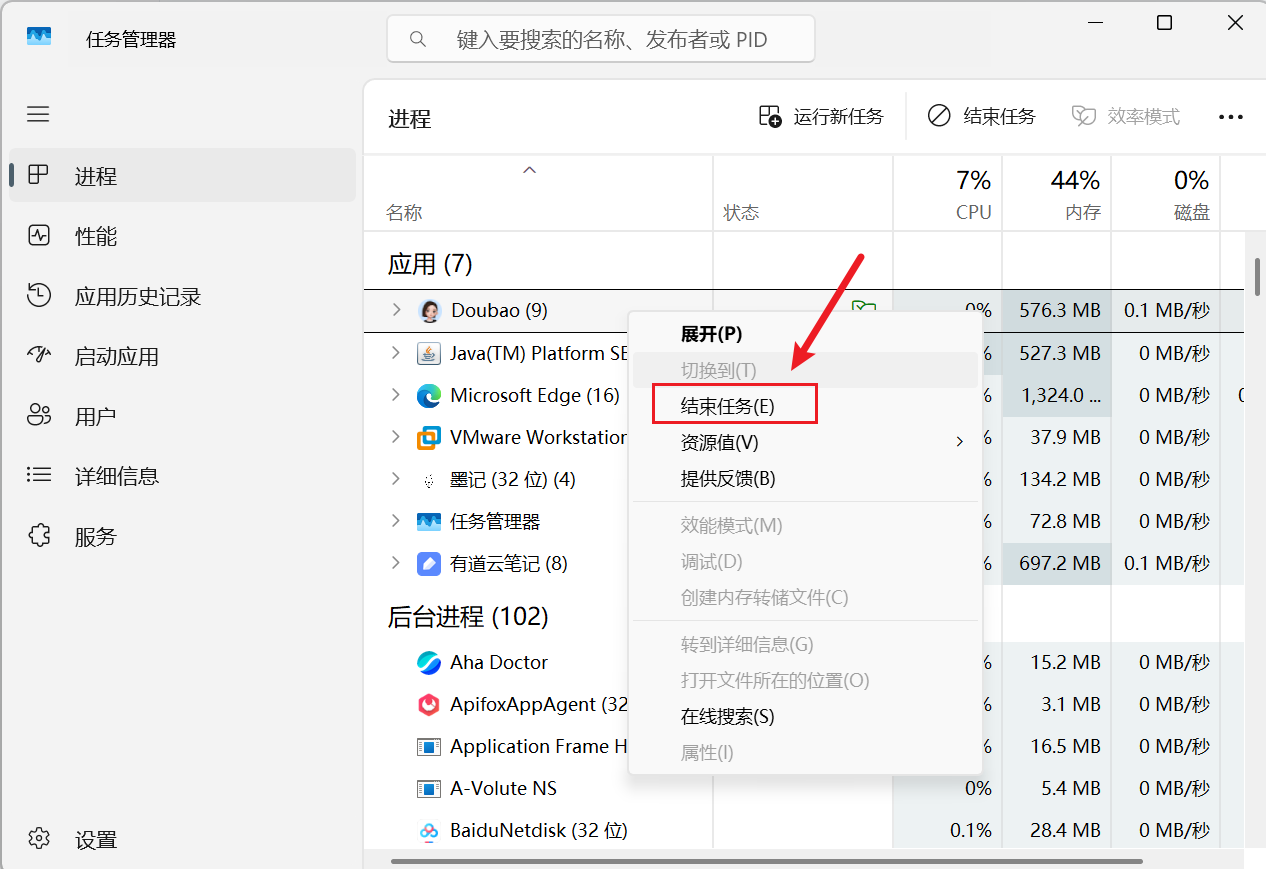Sort by 磁盘 column header
Screen dimensions: 1266x869
pos(1166,194)
